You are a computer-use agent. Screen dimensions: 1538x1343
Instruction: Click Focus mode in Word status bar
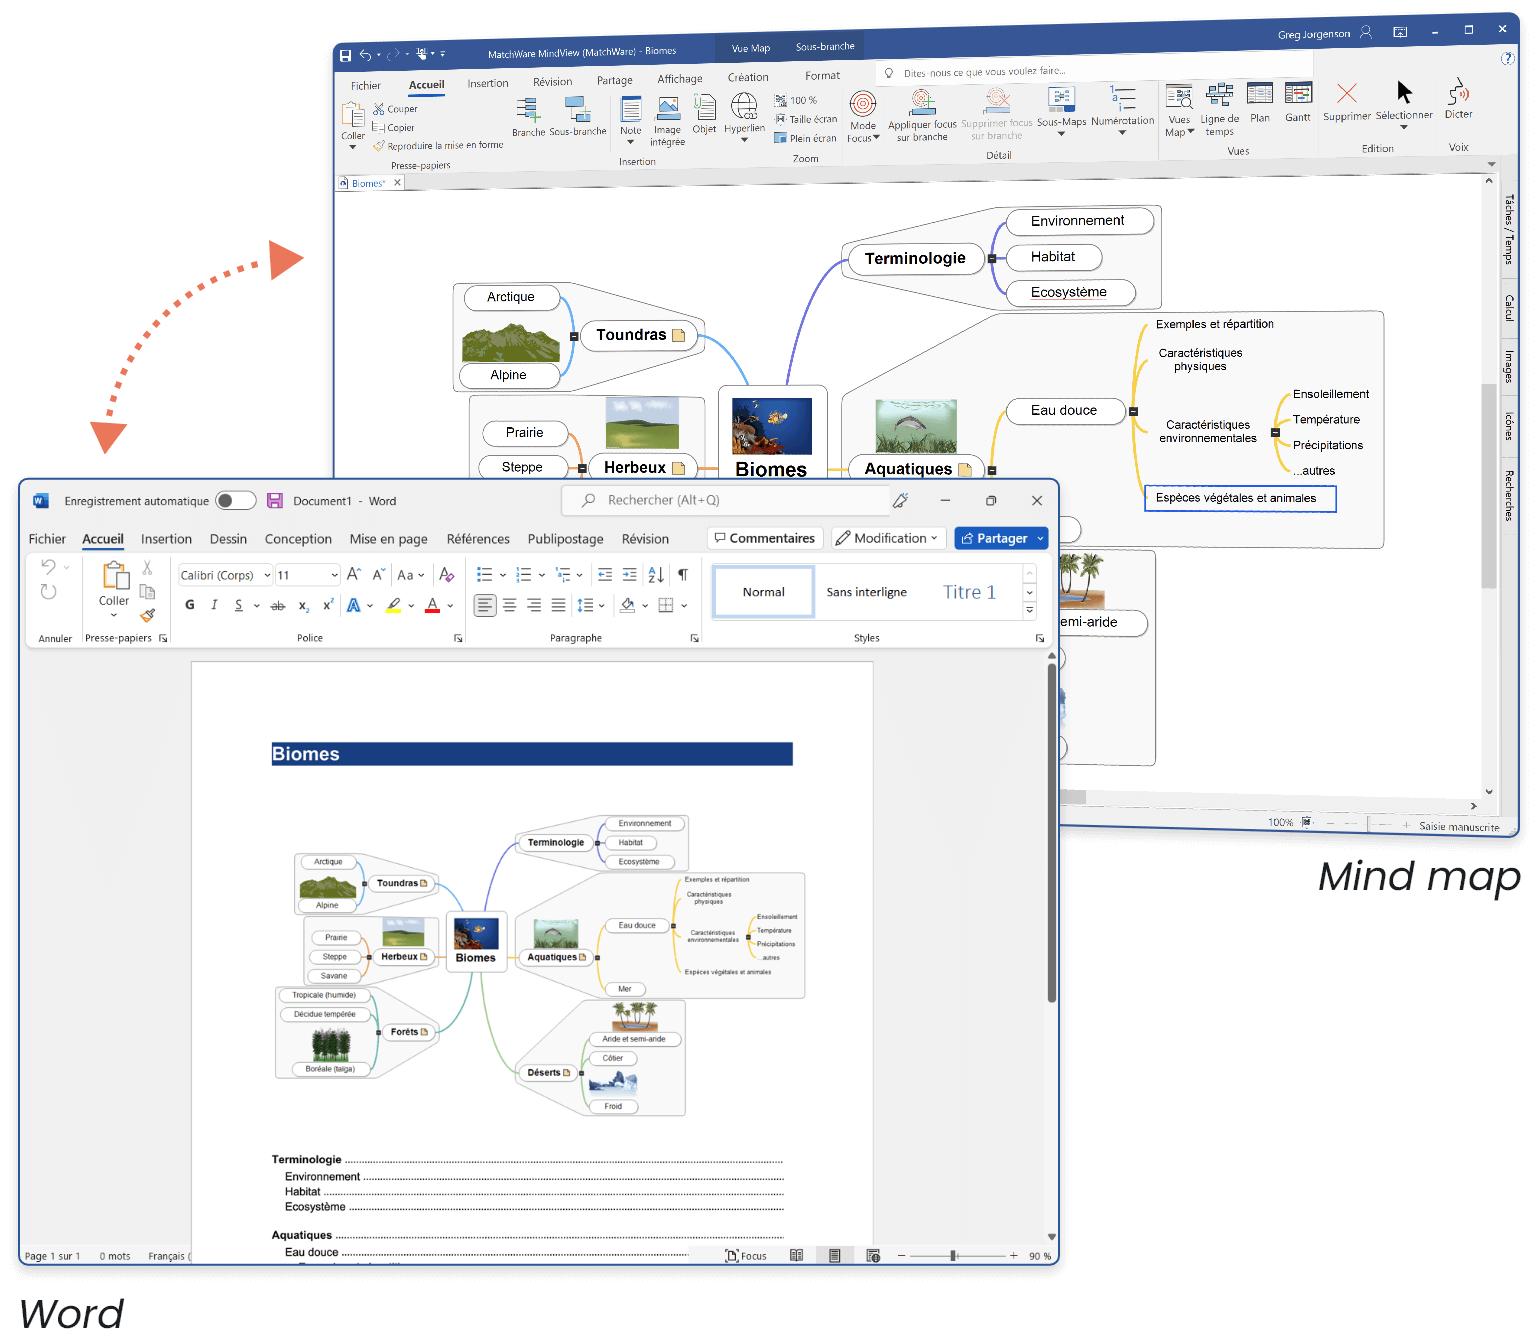tap(746, 1256)
